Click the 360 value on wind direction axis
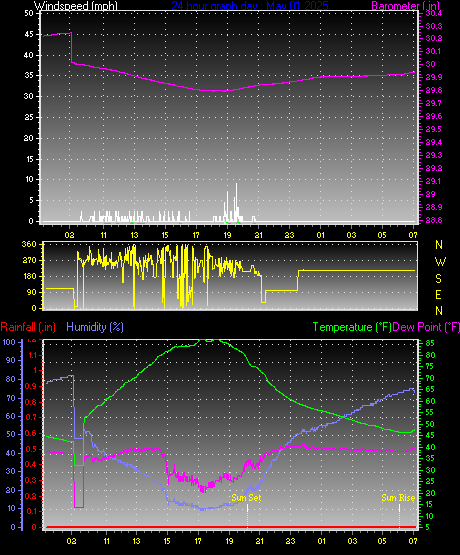Viewport: 460px width, 555px height. pos(29,244)
